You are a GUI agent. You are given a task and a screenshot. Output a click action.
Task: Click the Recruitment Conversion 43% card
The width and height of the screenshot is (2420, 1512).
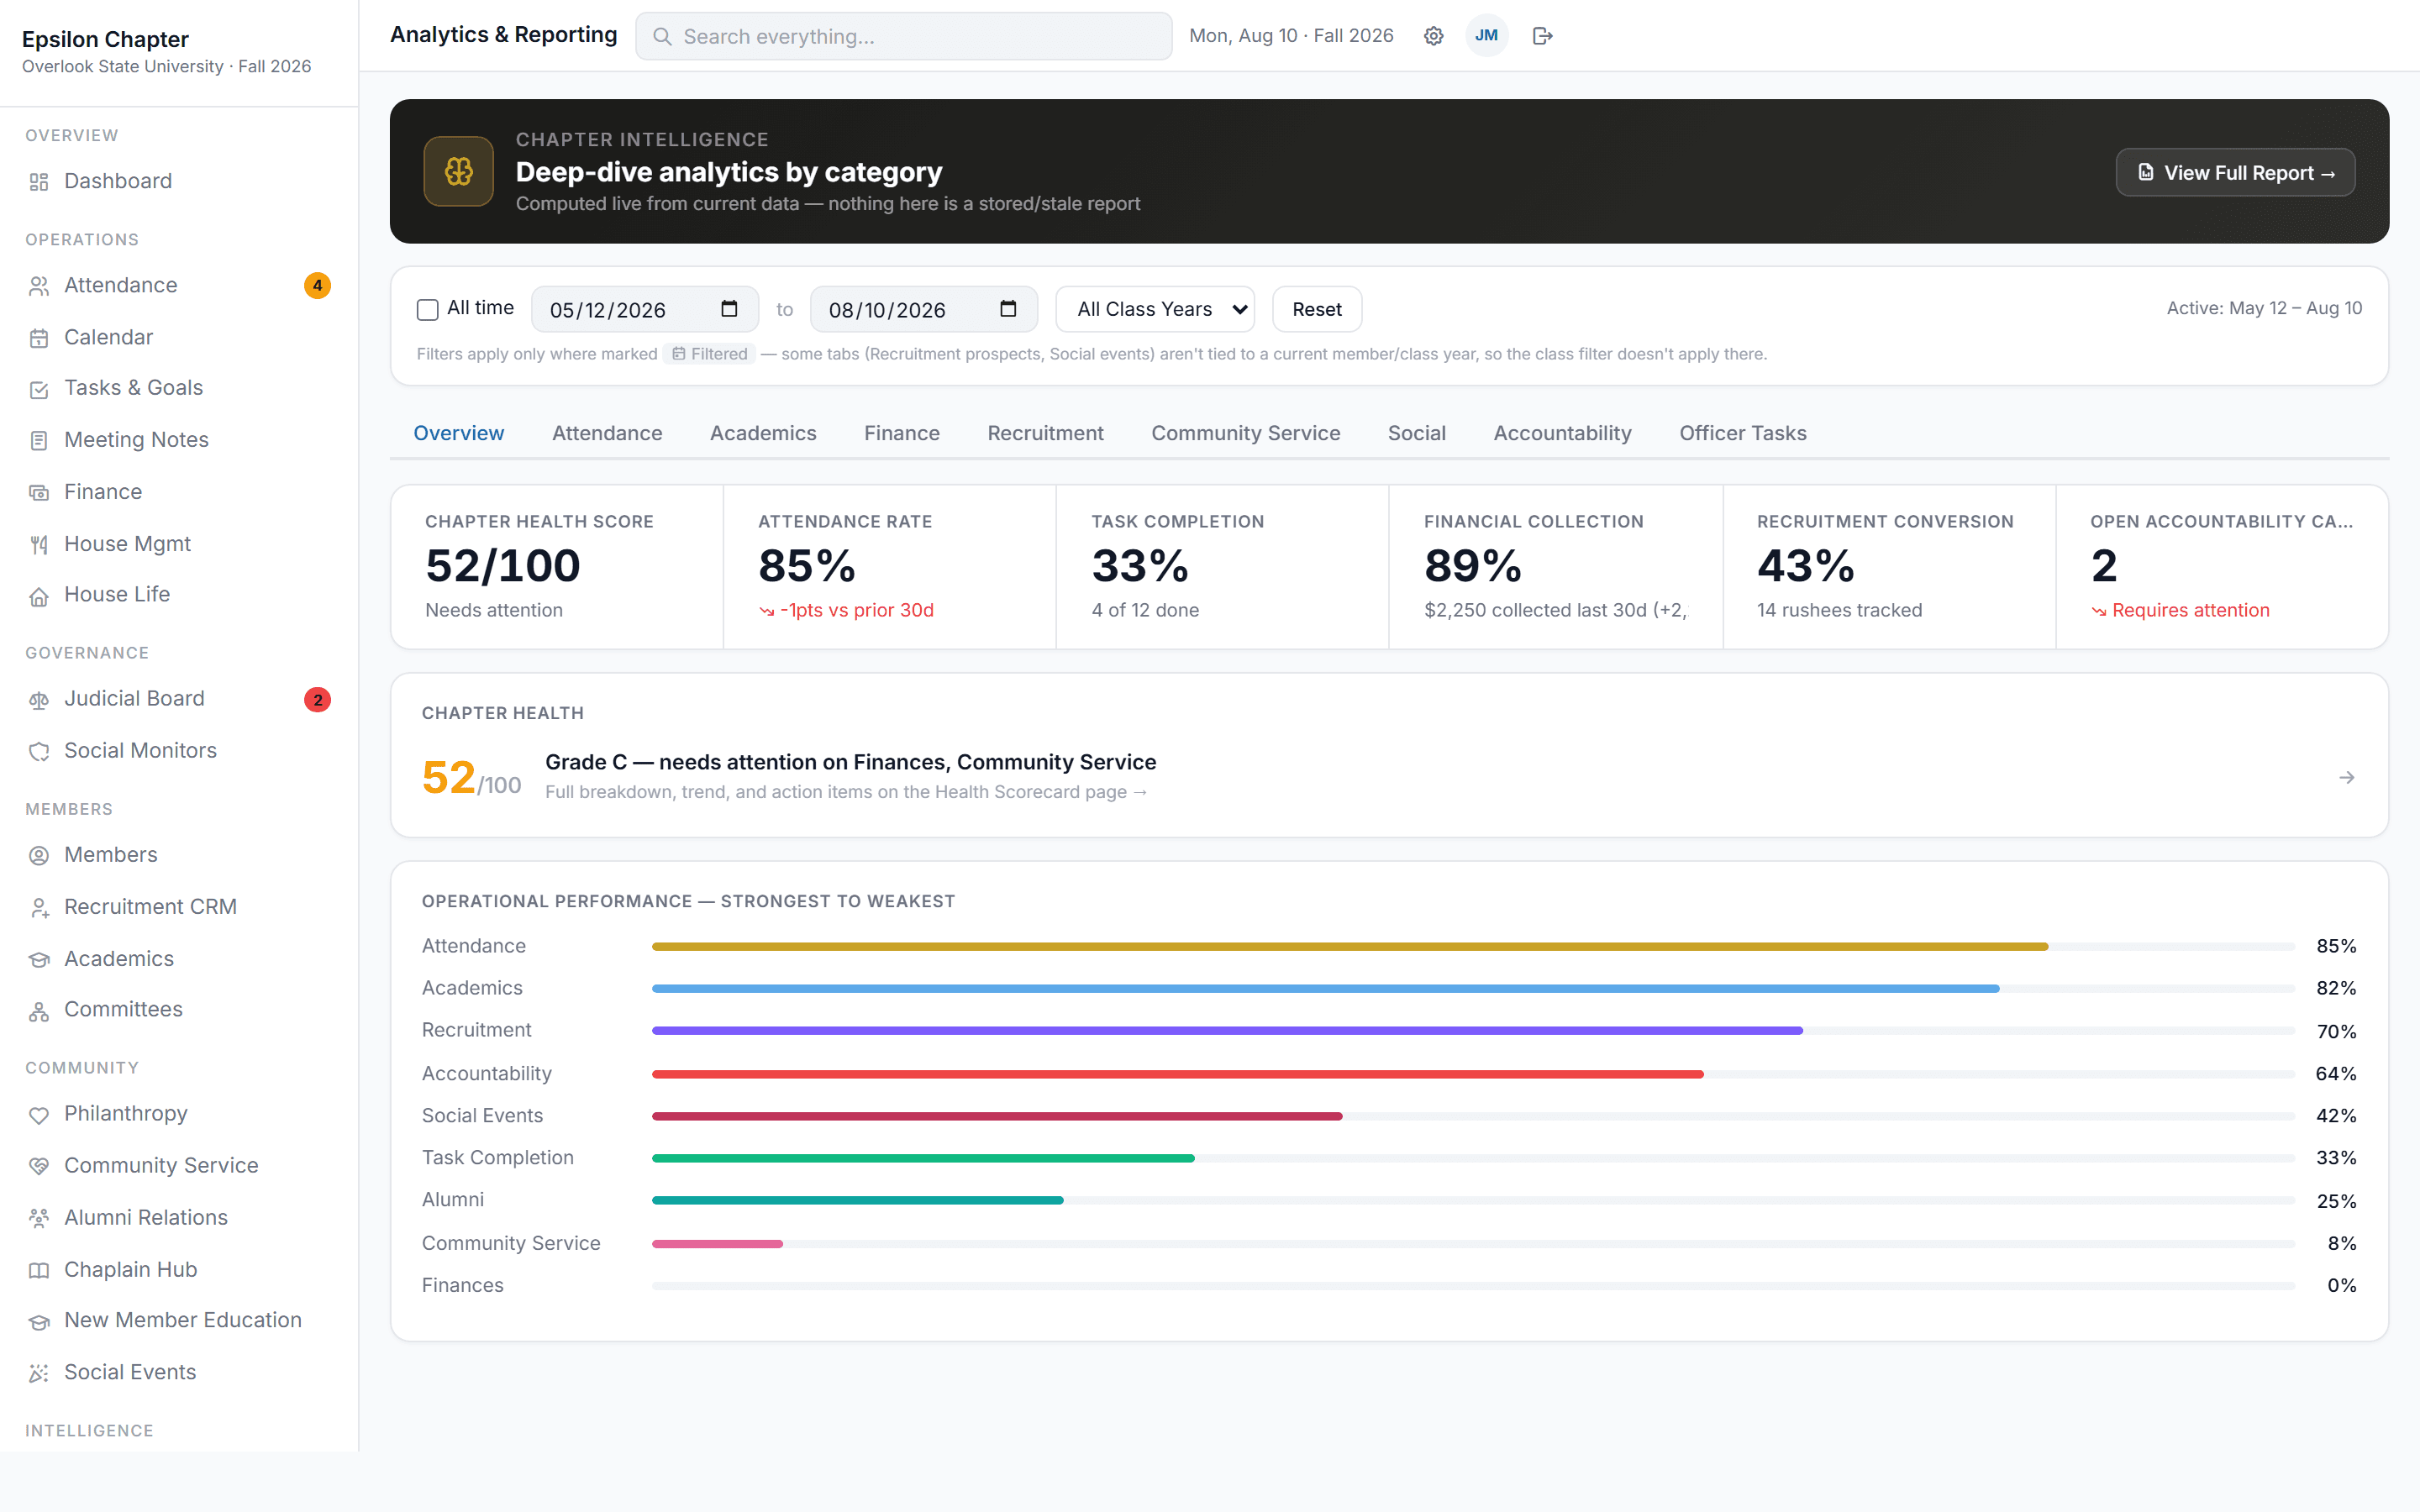[x=1889, y=567]
